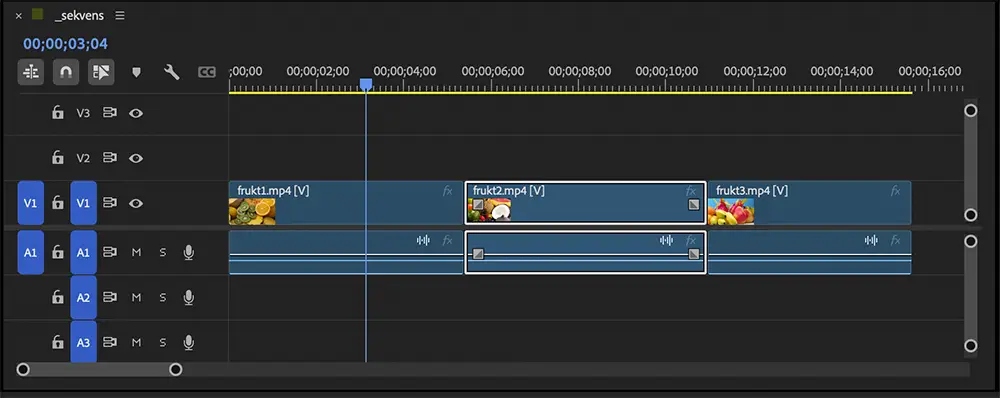1000x398 pixels.
Task: Toggle insert sequence as nest button
Action: 31,72
